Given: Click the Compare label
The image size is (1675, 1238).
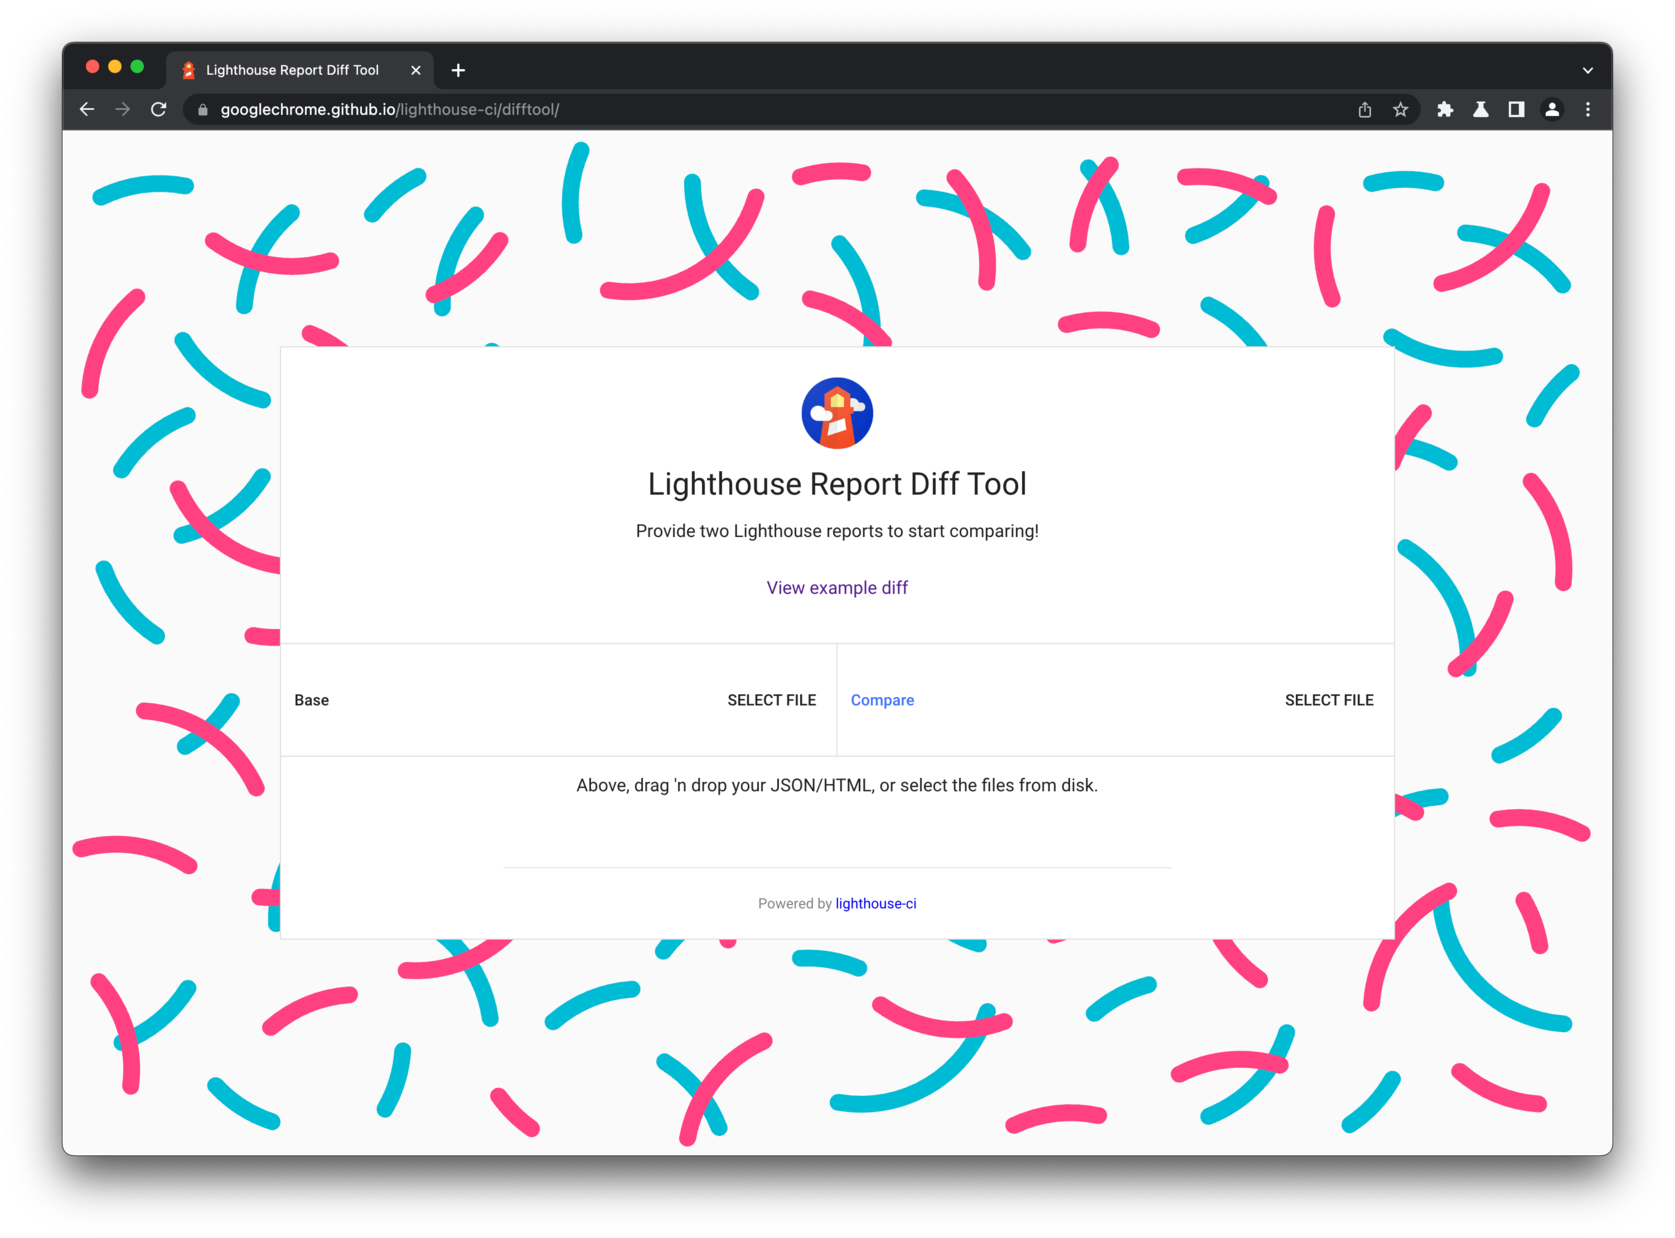Looking at the screenshot, I should [x=882, y=700].
